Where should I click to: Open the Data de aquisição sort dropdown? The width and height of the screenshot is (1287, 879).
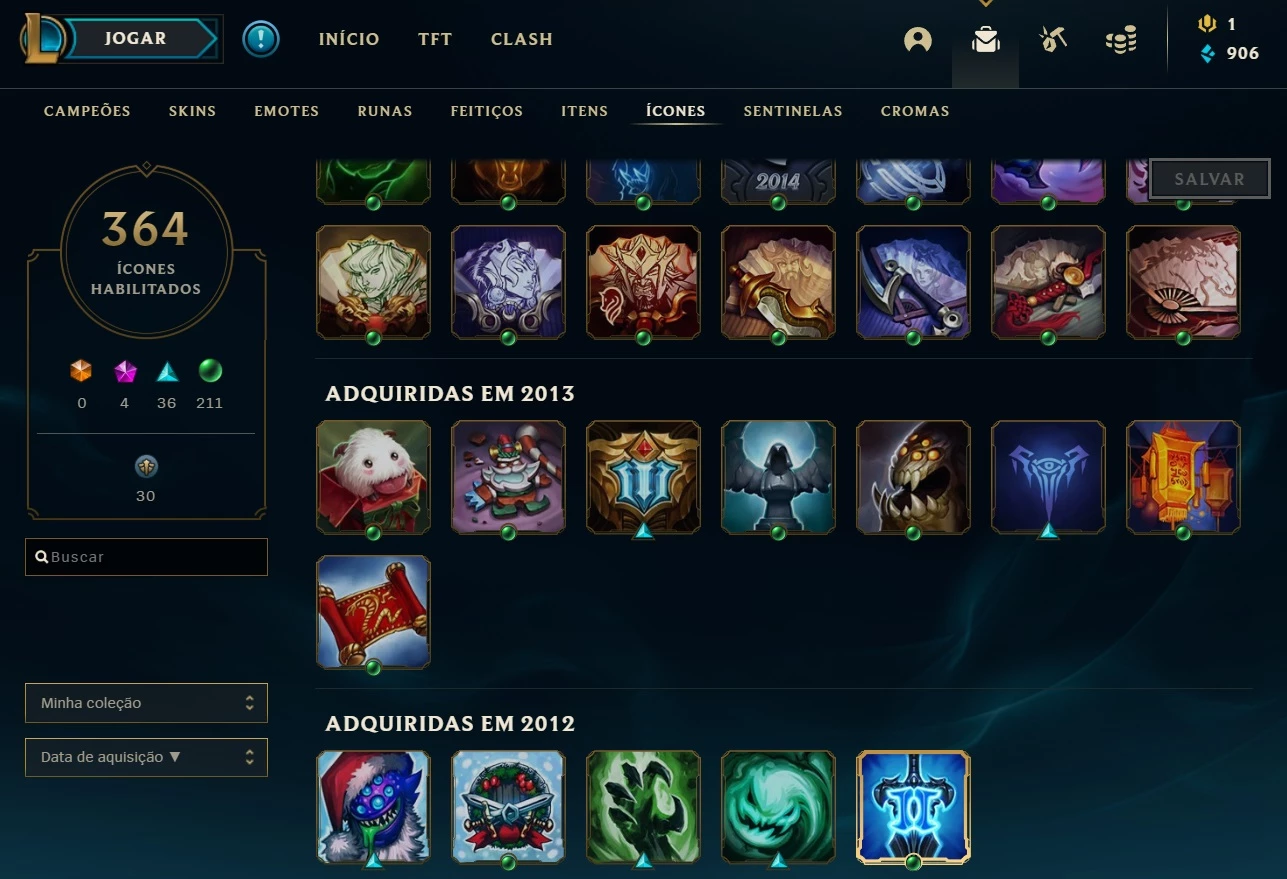pos(146,757)
